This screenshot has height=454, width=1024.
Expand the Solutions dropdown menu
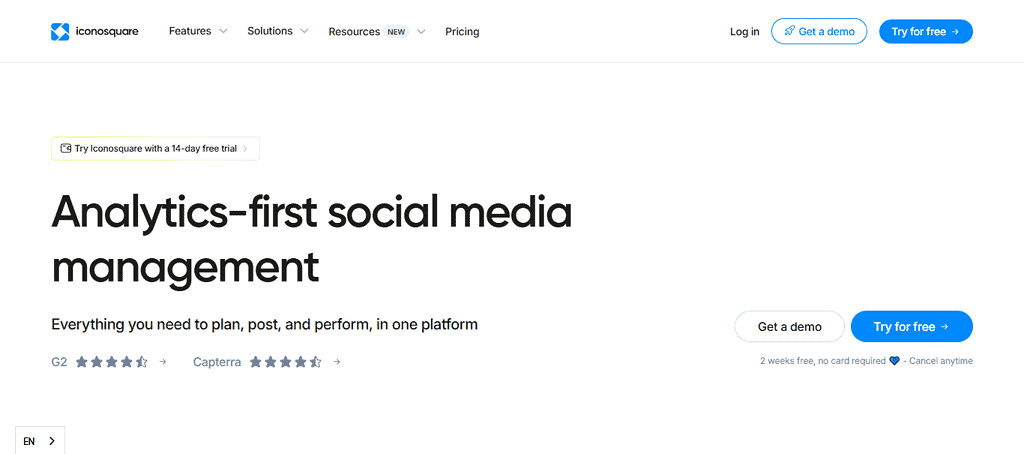278,31
